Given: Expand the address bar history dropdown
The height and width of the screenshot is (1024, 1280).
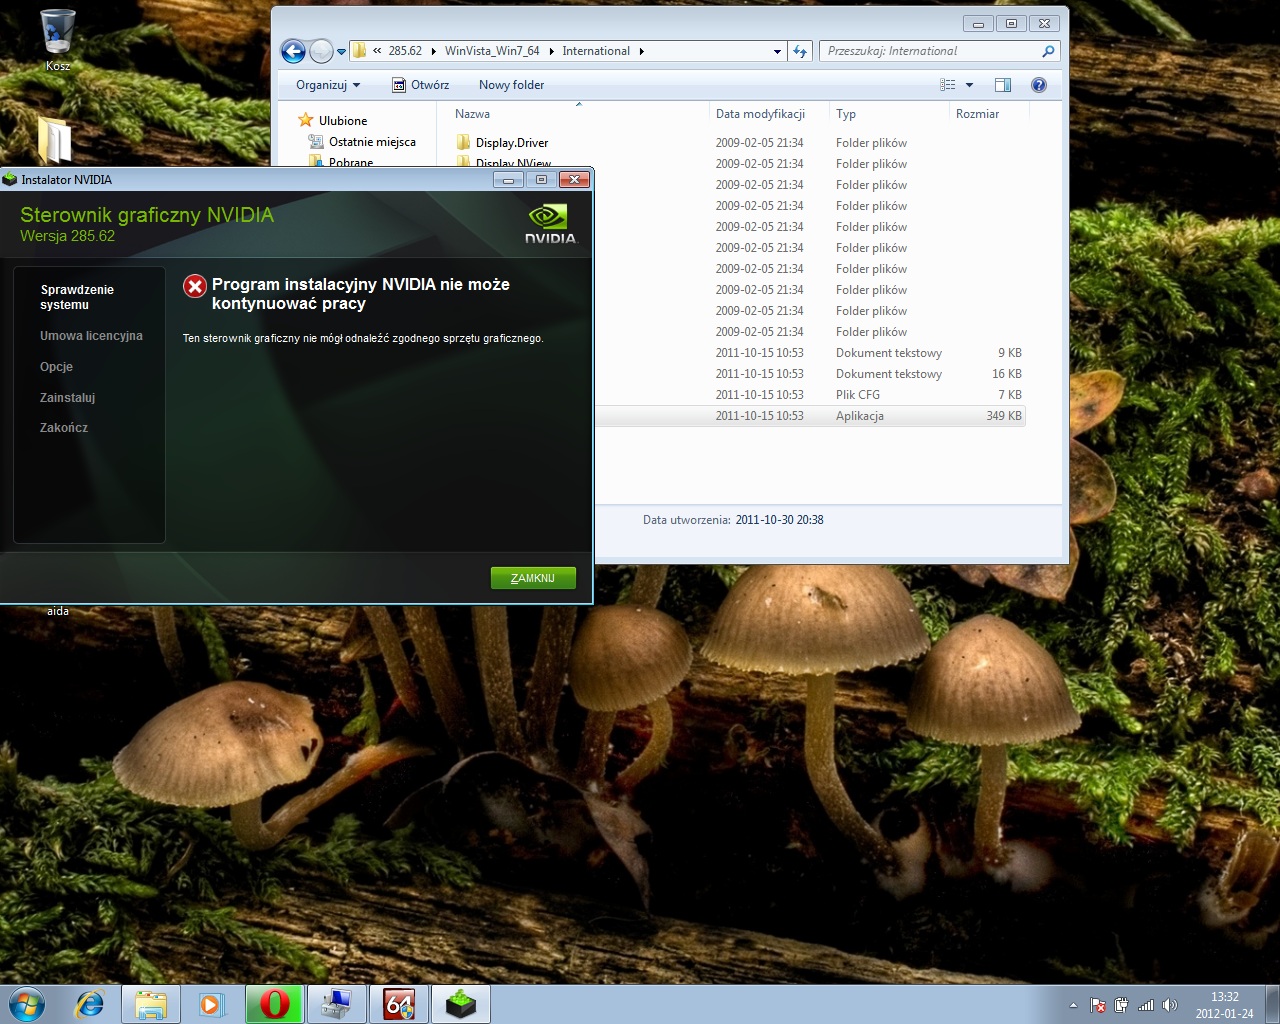Looking at the screenshot, I should (x=777, y=51).
